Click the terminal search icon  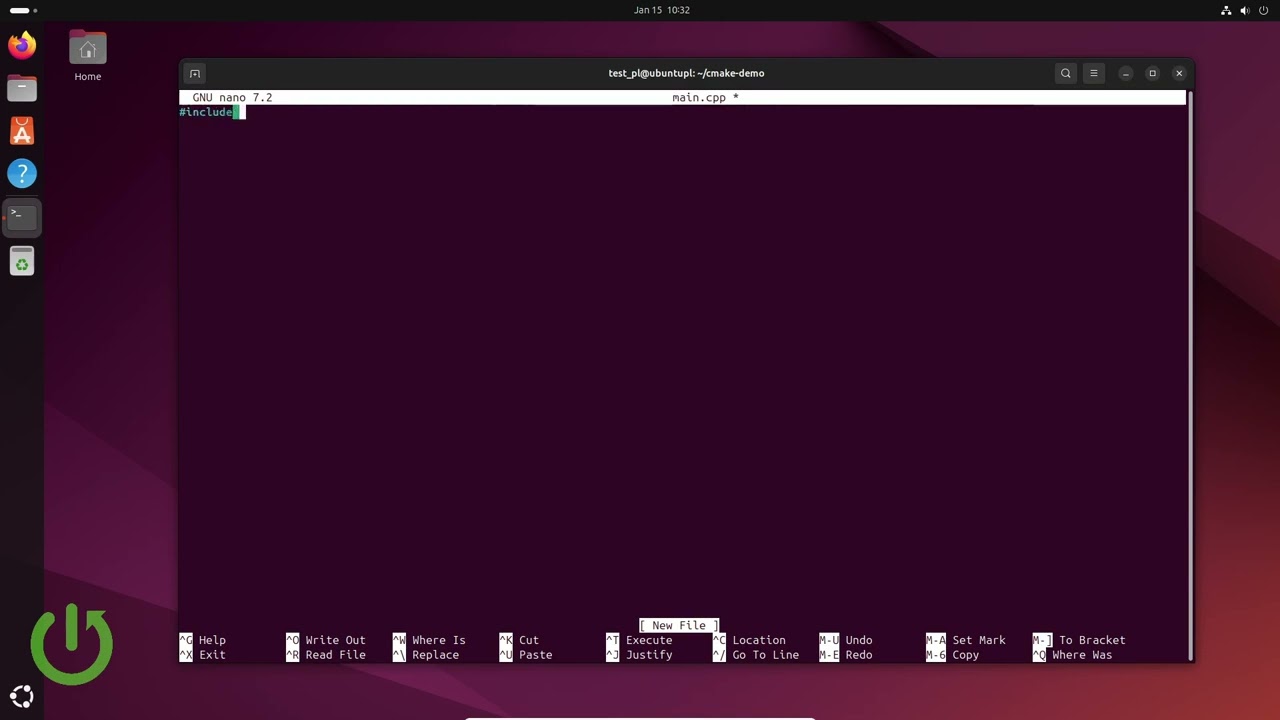(x=1065, y=73)
